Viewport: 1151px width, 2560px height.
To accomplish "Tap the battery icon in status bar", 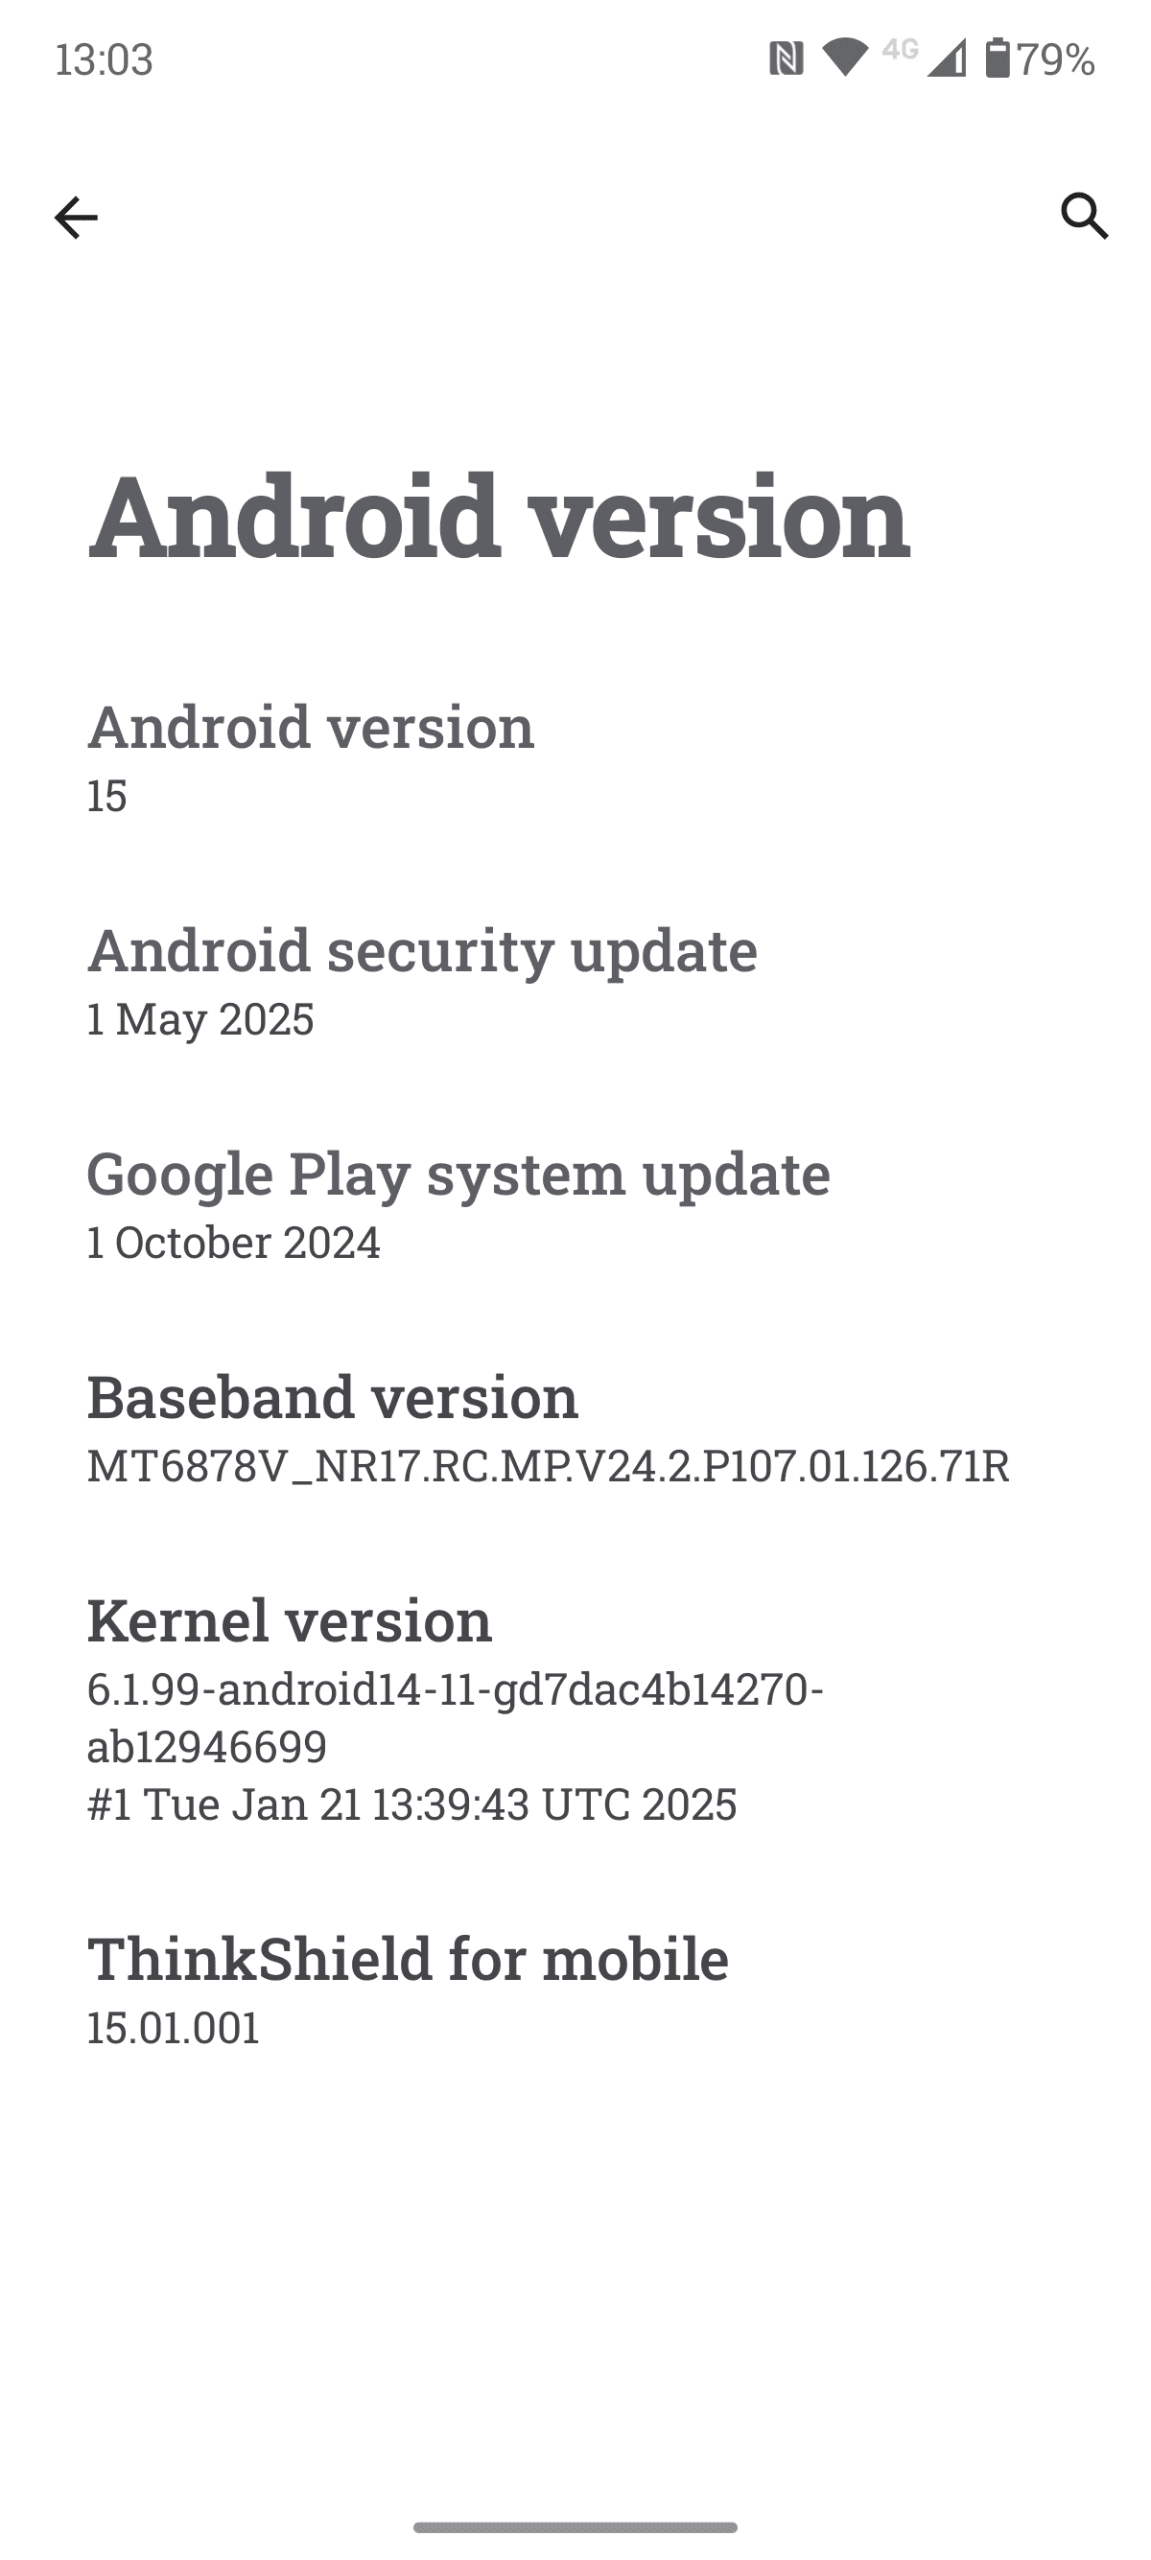I will [x=997, y=58].
